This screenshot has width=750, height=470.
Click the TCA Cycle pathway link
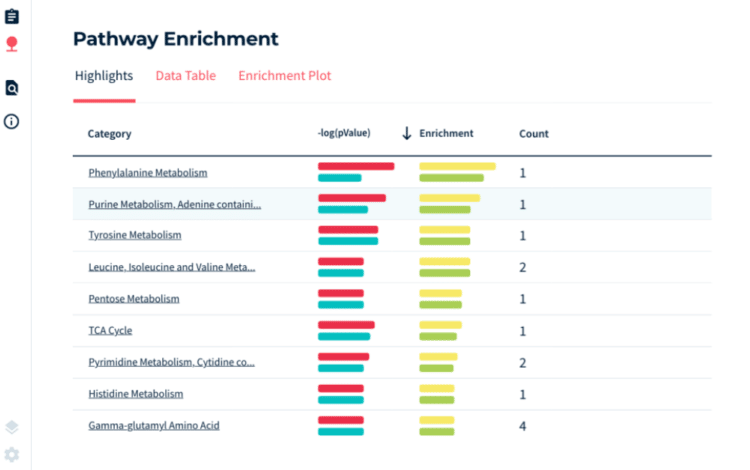click(110, 330)
